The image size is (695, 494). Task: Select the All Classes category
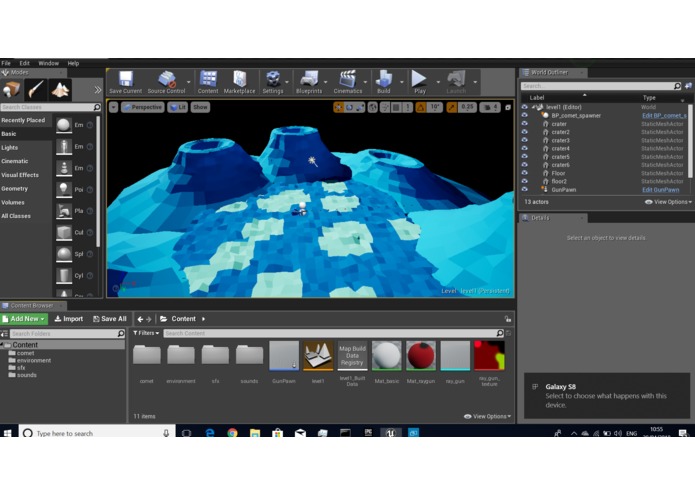click(26, 216)
